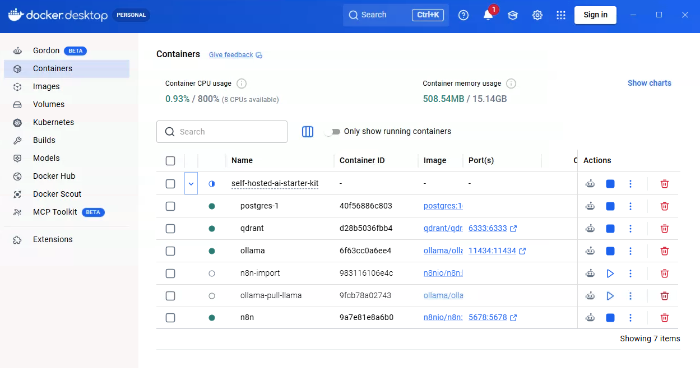Open the Learning center icon

(512, 15)
